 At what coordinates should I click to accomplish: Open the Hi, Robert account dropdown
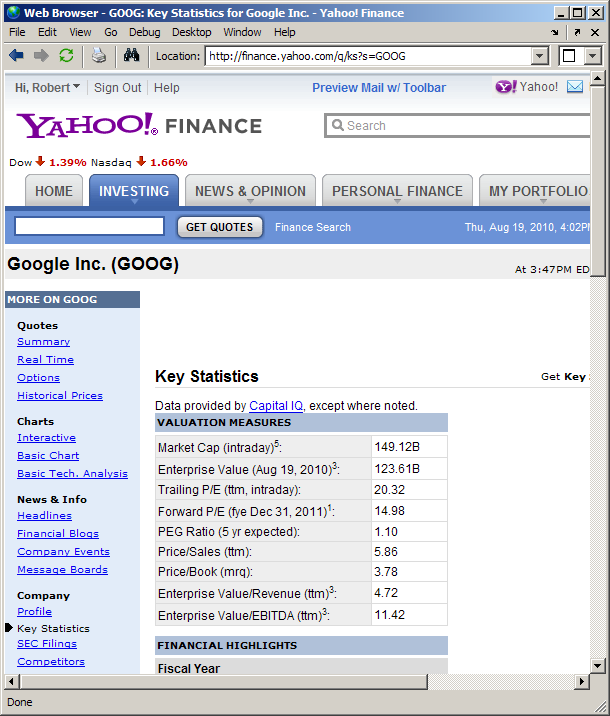48,88
